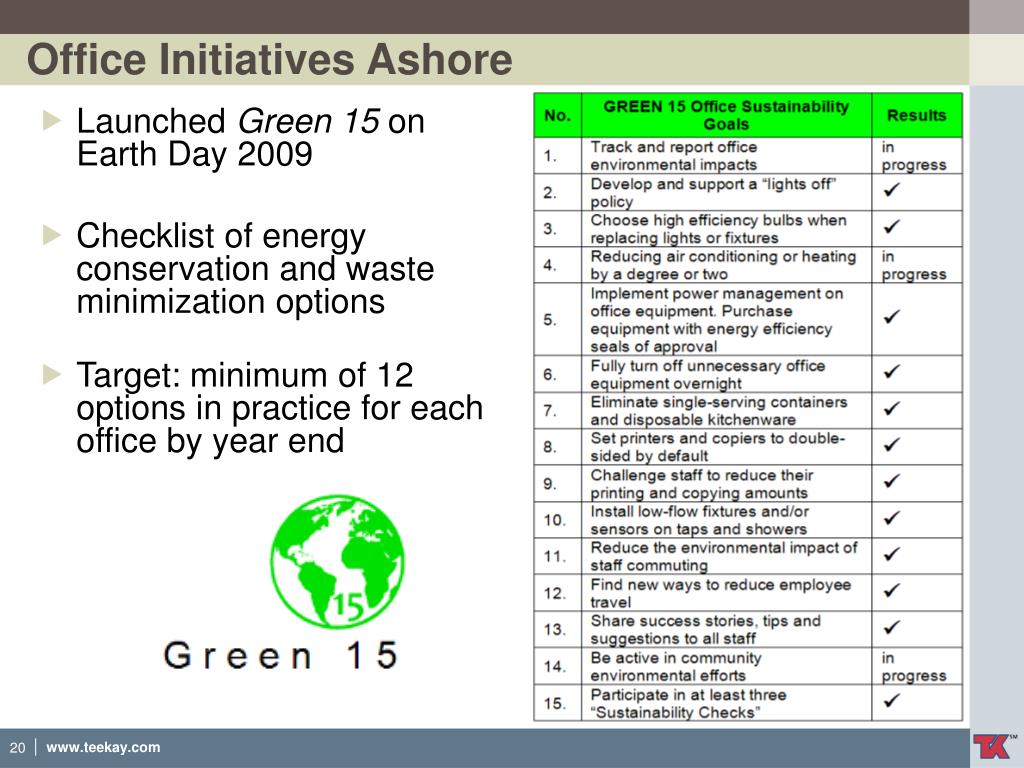Image resolution: width=1024 pixels, height=768 pixels.
Task: Click the checkmark for the lights off policy
Action: point(891,190)
